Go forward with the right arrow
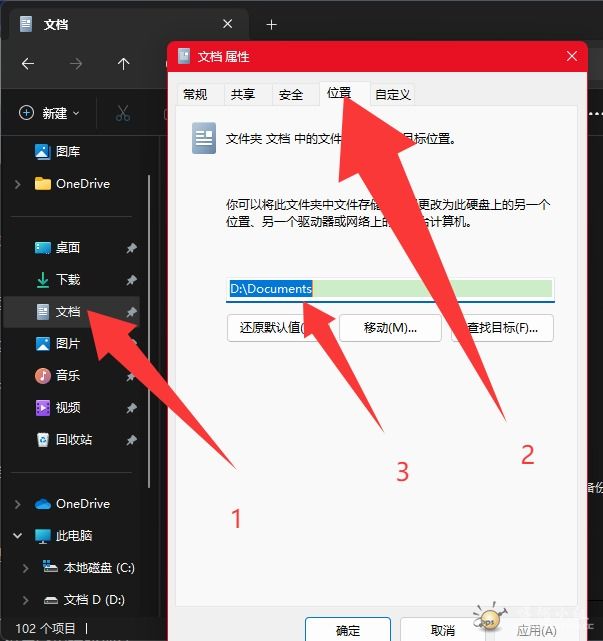Image resolution: width=603 pixels, height=641 pixels. [x=76, y=64]
